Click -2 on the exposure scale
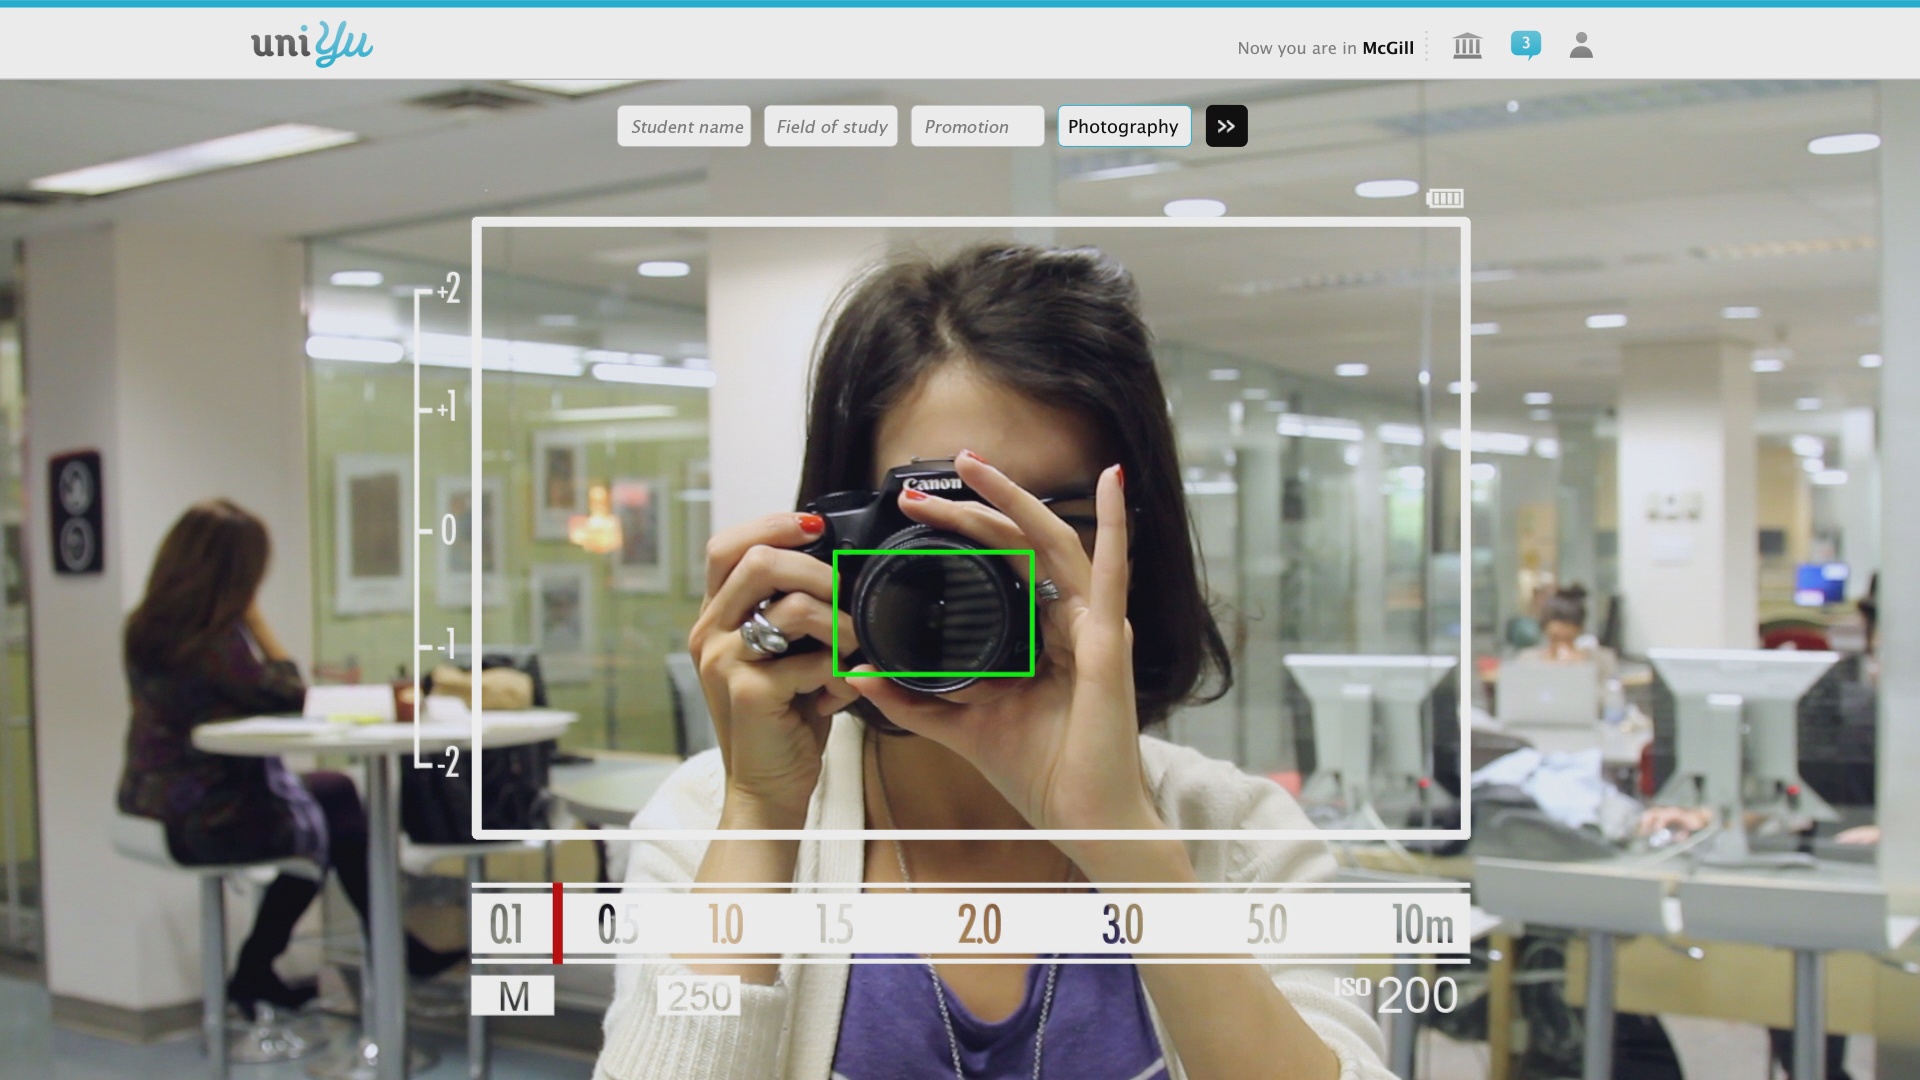The height and width of the screenshot is (1080, 1920). coord(448,762)
